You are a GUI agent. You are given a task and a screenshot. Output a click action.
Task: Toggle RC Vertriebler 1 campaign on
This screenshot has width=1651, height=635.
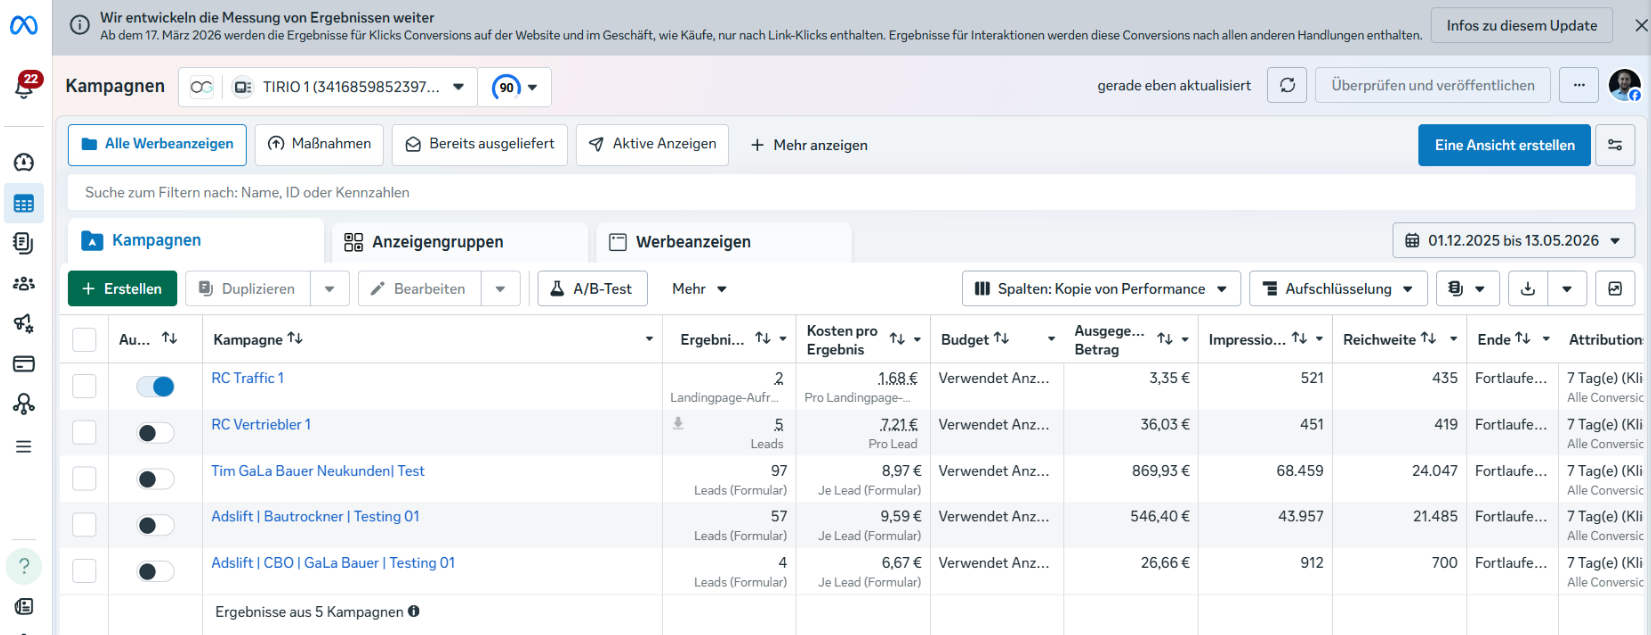click(155, 433)
